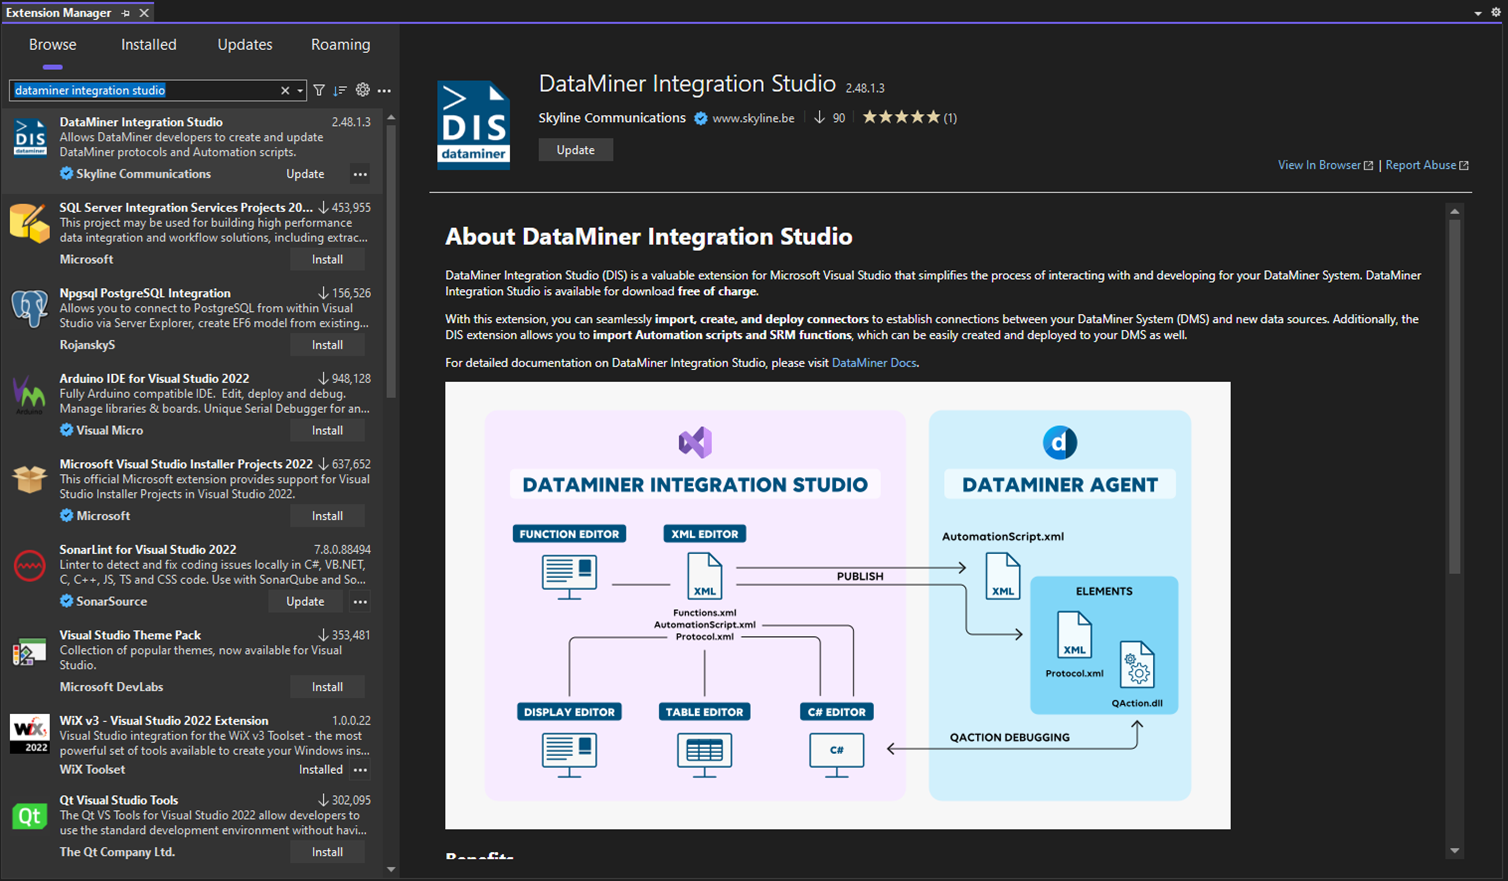Open View In Browser link
Image resolution: width=1508 pixels, height=881 pixels.
1325,165
